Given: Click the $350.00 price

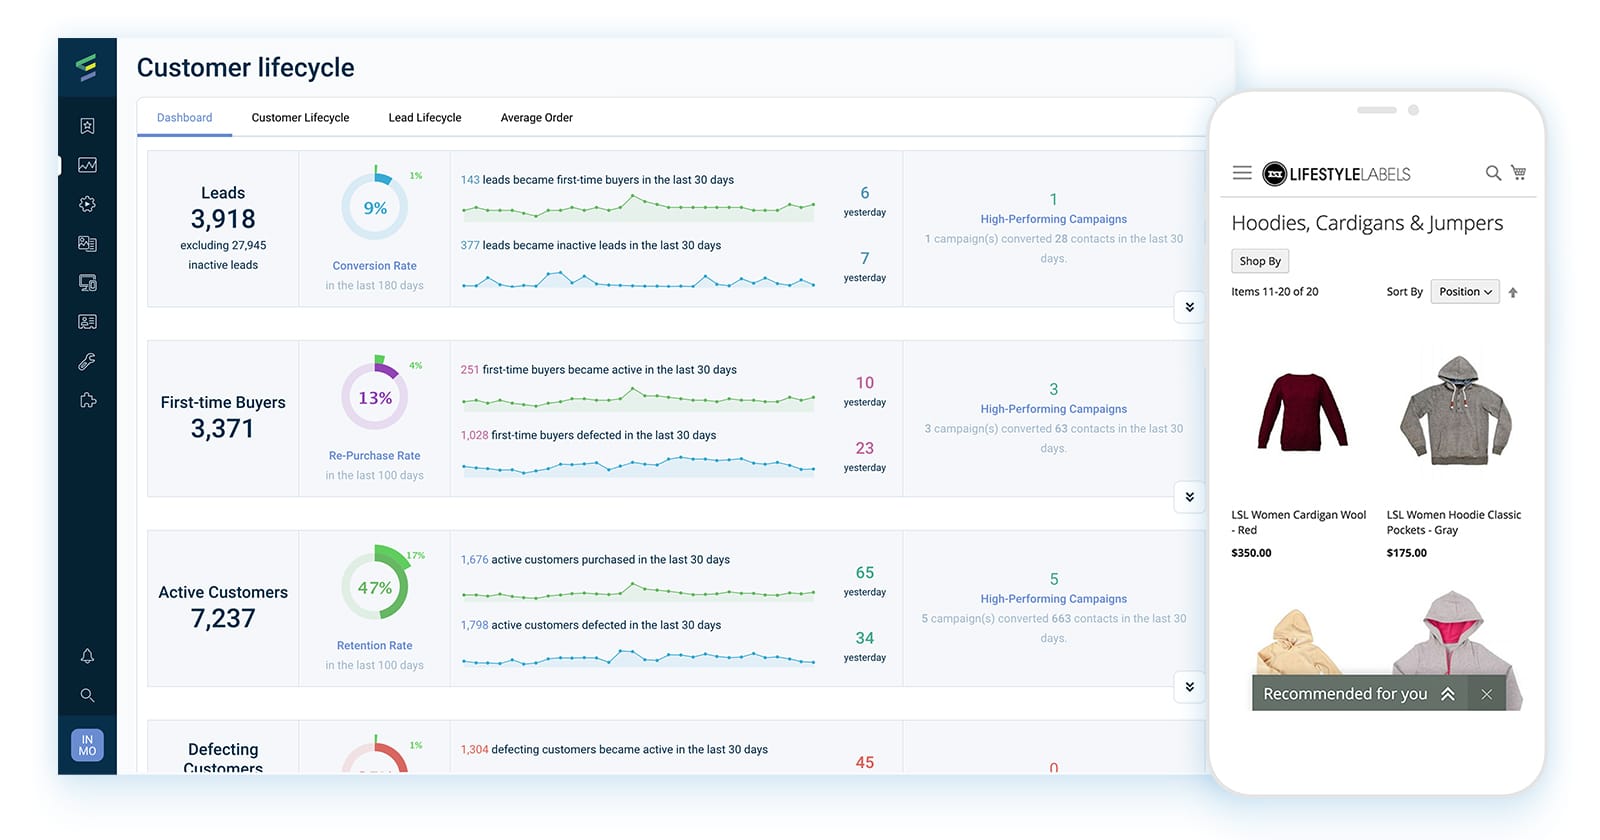Looking at the screenshot, I should pos(1251,553).
